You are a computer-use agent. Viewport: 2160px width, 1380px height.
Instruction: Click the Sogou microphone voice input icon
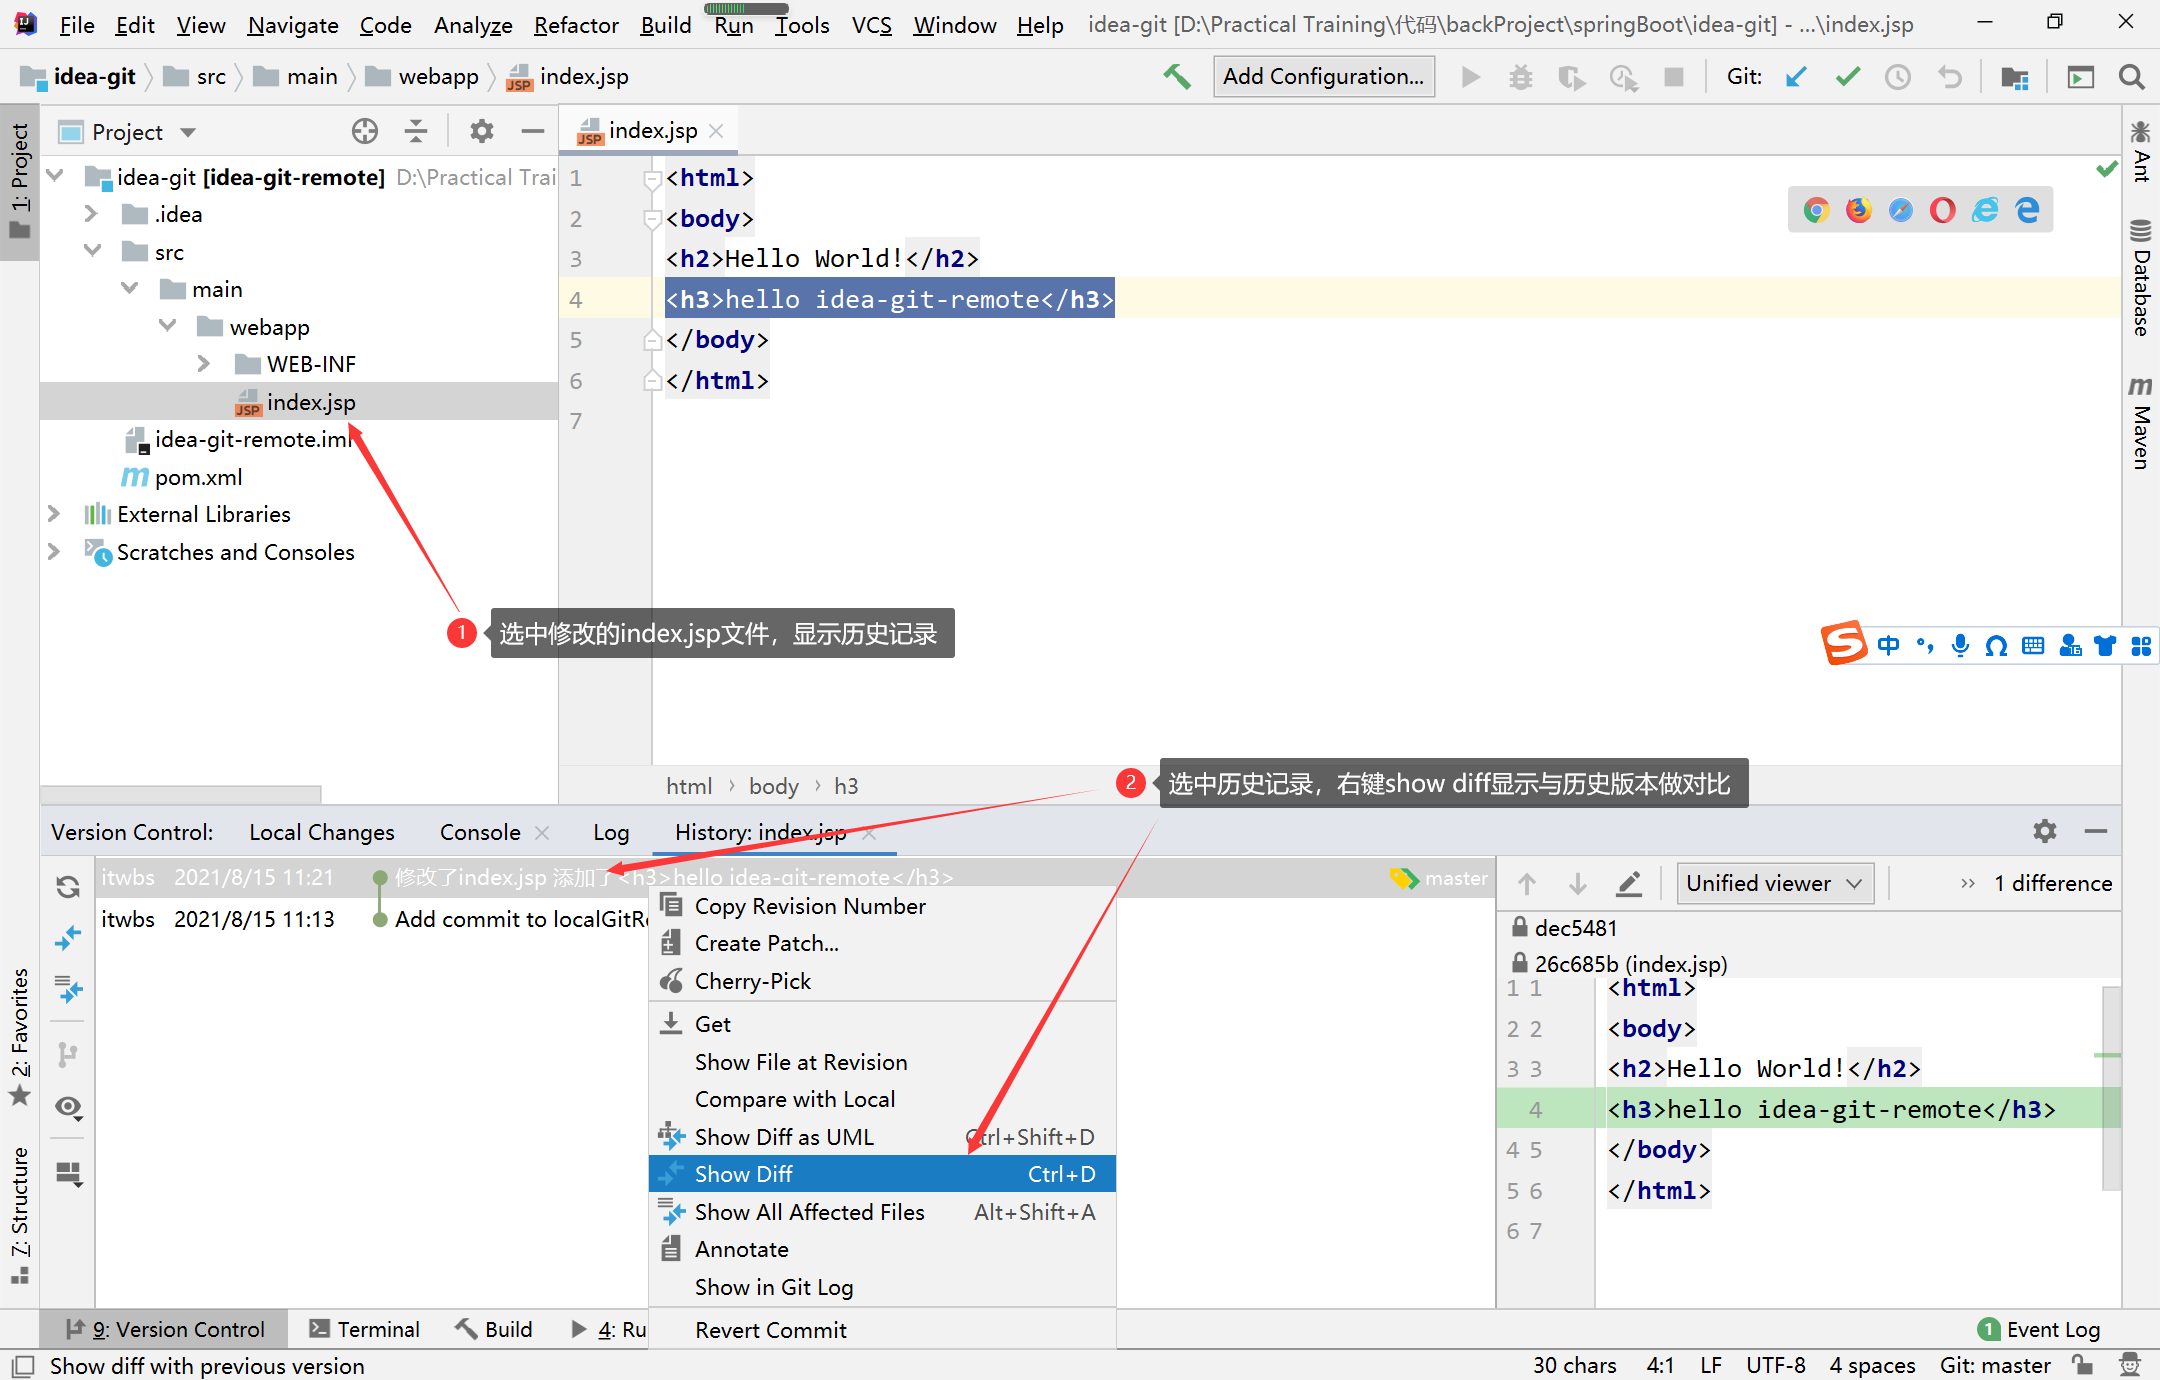coord(1960,646)
